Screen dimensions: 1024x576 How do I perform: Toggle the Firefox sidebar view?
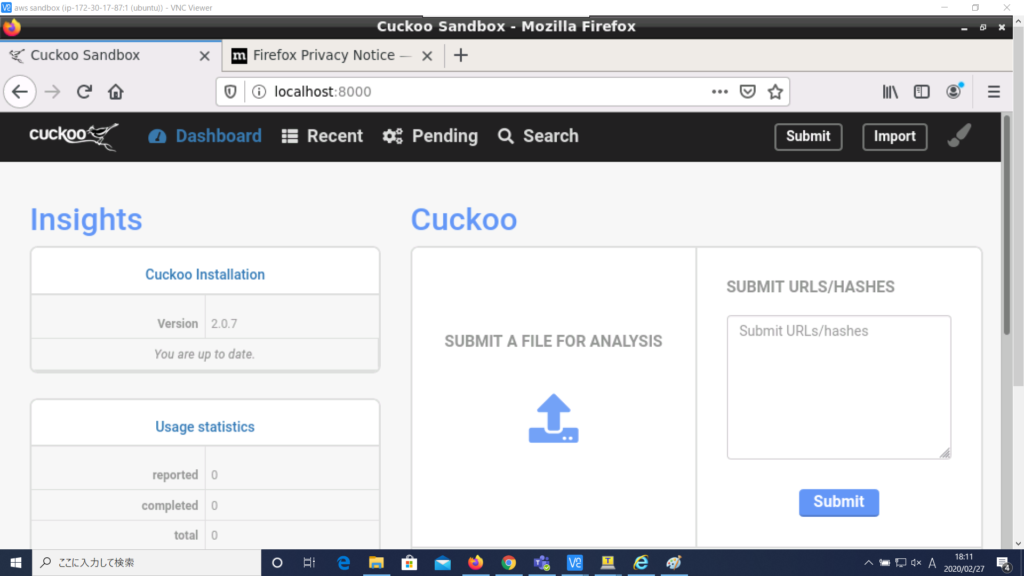[921, 91]
